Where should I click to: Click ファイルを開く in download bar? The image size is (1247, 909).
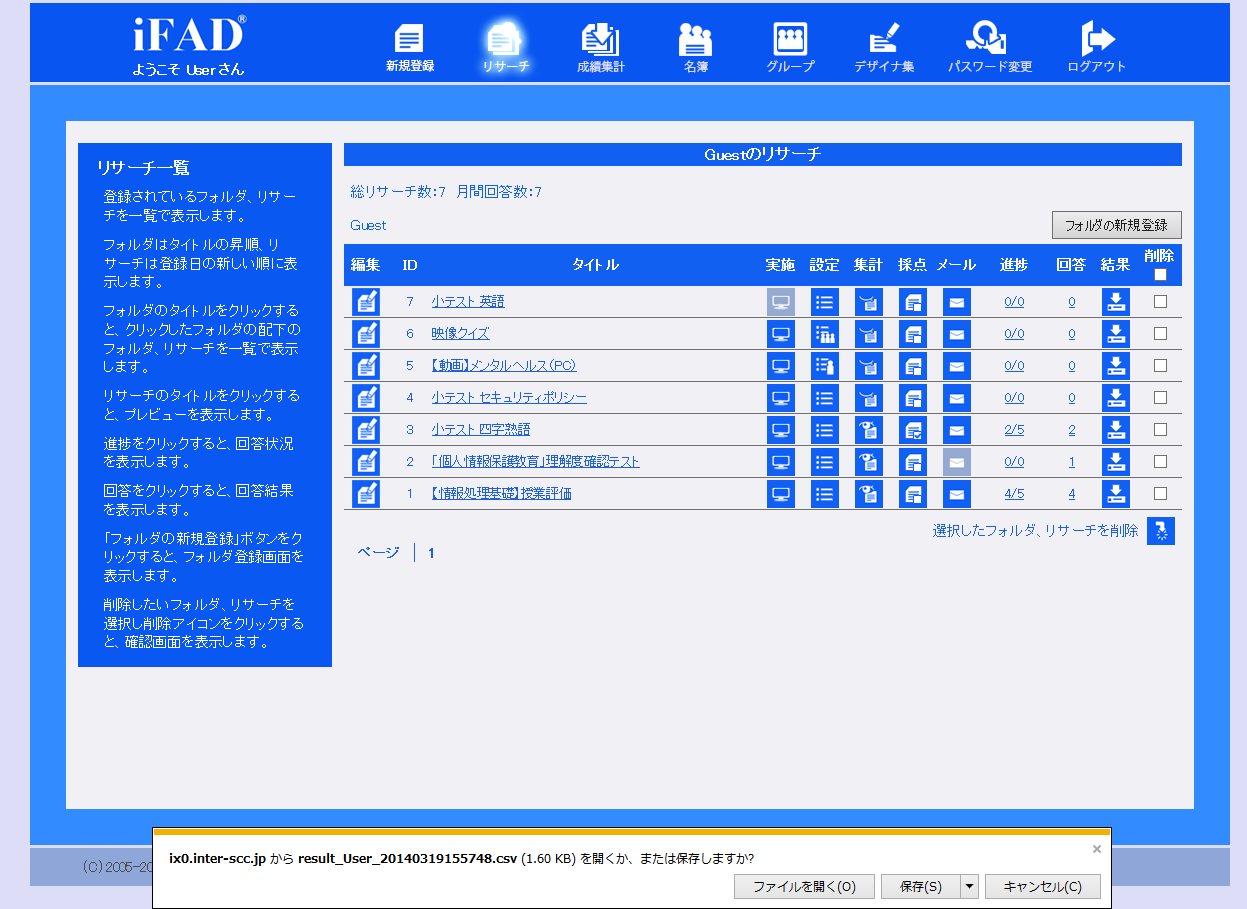tap(804, 887)
